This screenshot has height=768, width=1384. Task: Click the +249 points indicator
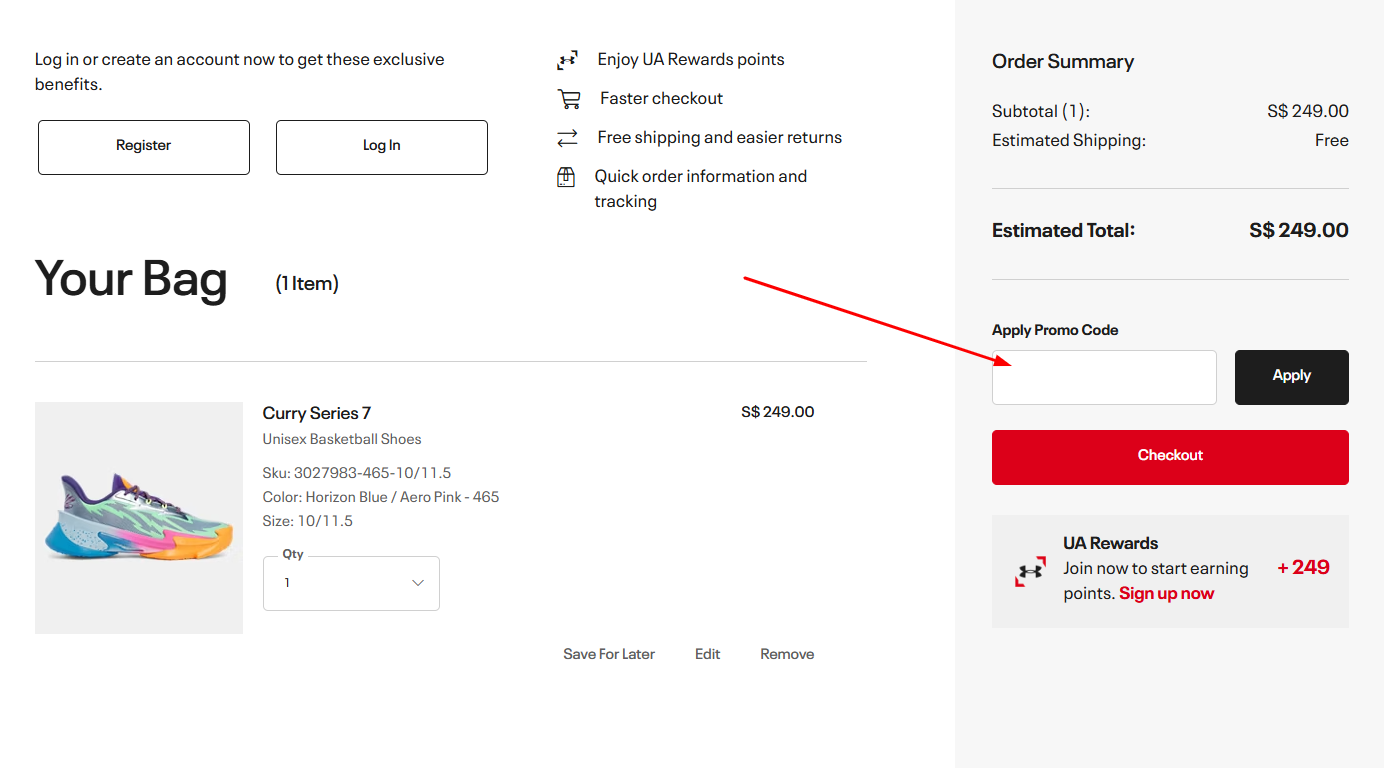pos(1302,566)
